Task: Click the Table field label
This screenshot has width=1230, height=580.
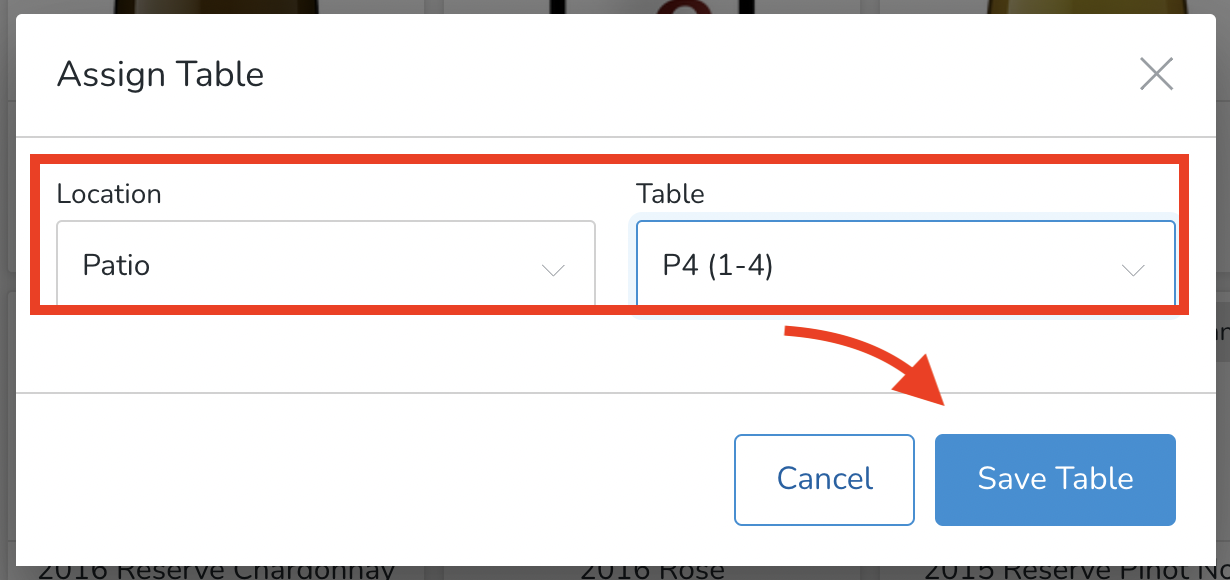Action: pos(670,194)
